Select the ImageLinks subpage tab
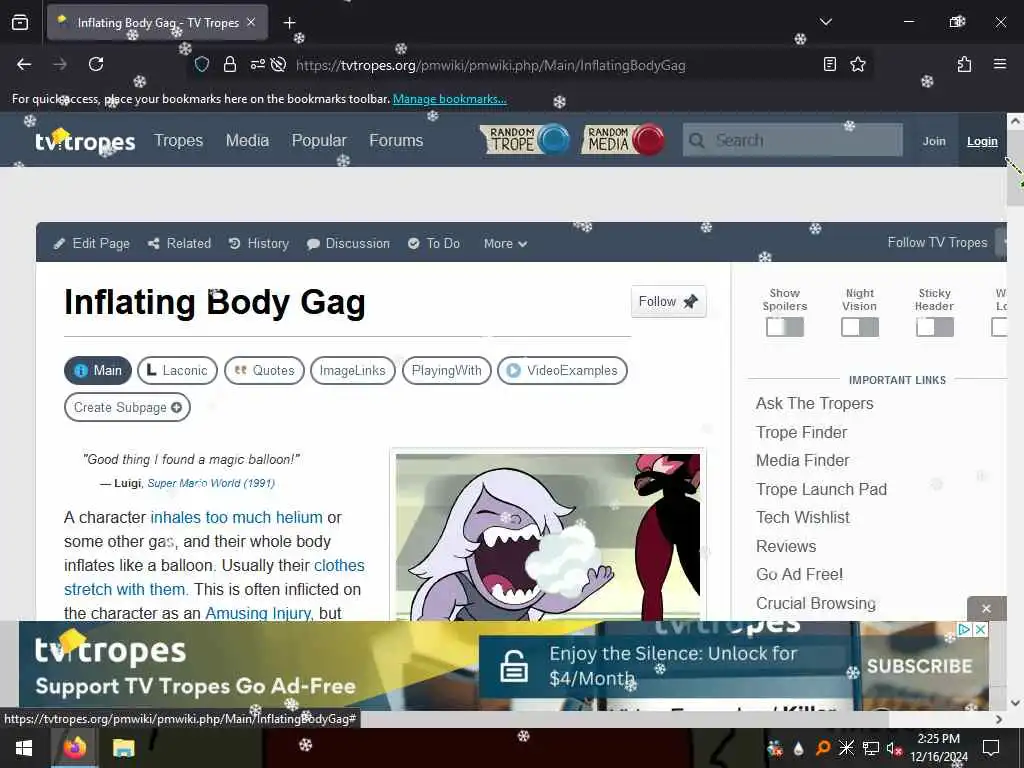 (x=353, y=370)
